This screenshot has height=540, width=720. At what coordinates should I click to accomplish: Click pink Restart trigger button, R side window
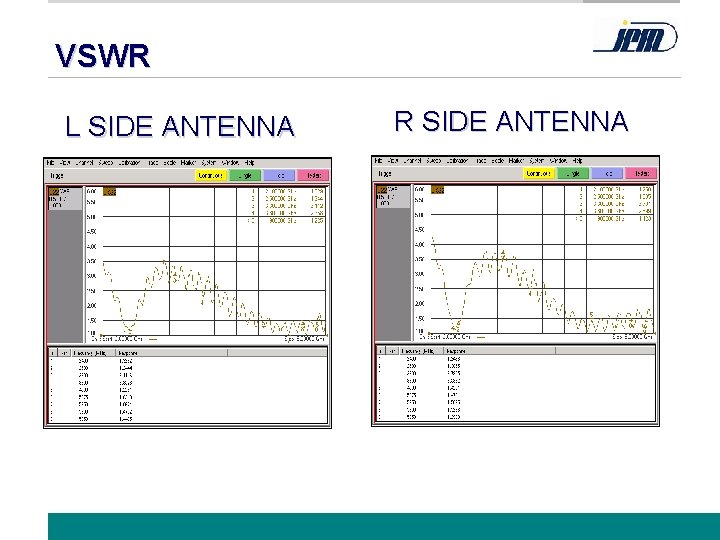(641, 174)
